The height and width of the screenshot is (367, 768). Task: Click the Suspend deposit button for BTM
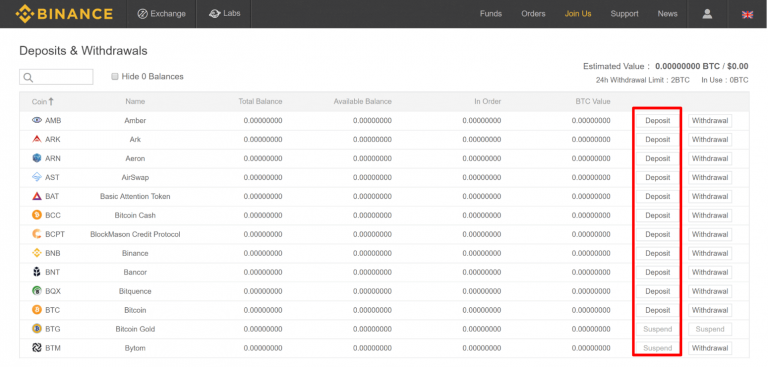point(657,348)
